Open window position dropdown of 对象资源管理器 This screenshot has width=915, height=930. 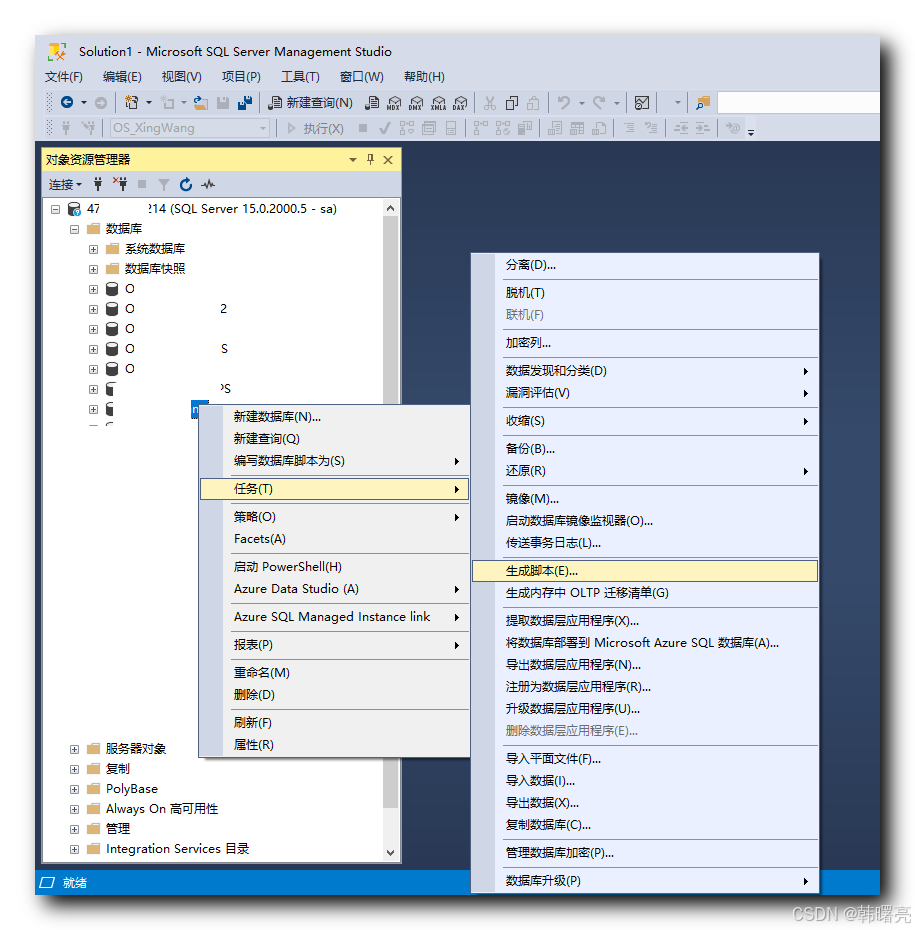[x=353, y=160]
